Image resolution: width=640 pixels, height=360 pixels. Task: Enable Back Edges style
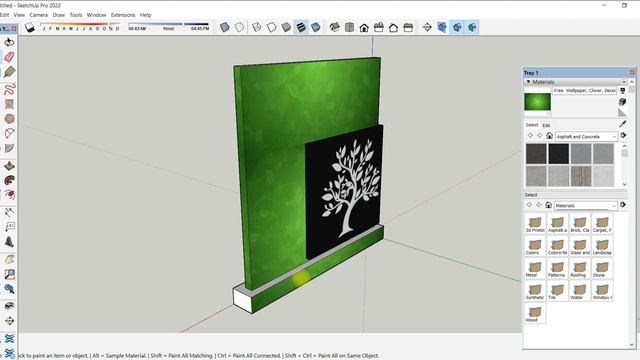click(x=240, y=27)
